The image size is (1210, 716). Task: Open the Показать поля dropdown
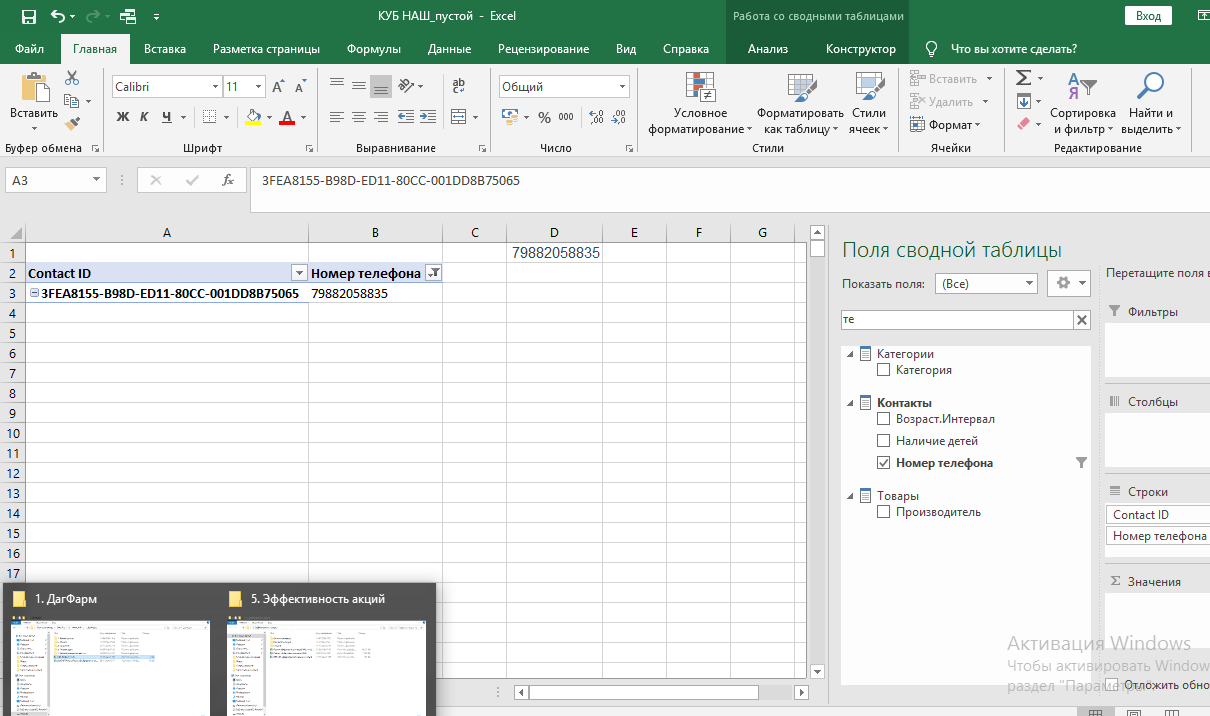(x=985, y=284)
